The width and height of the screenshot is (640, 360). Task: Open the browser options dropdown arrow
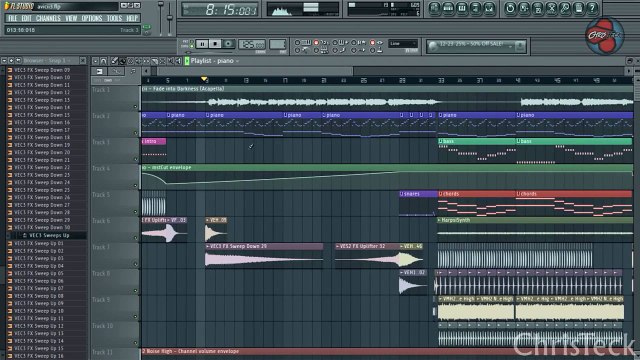coord(4,60)
